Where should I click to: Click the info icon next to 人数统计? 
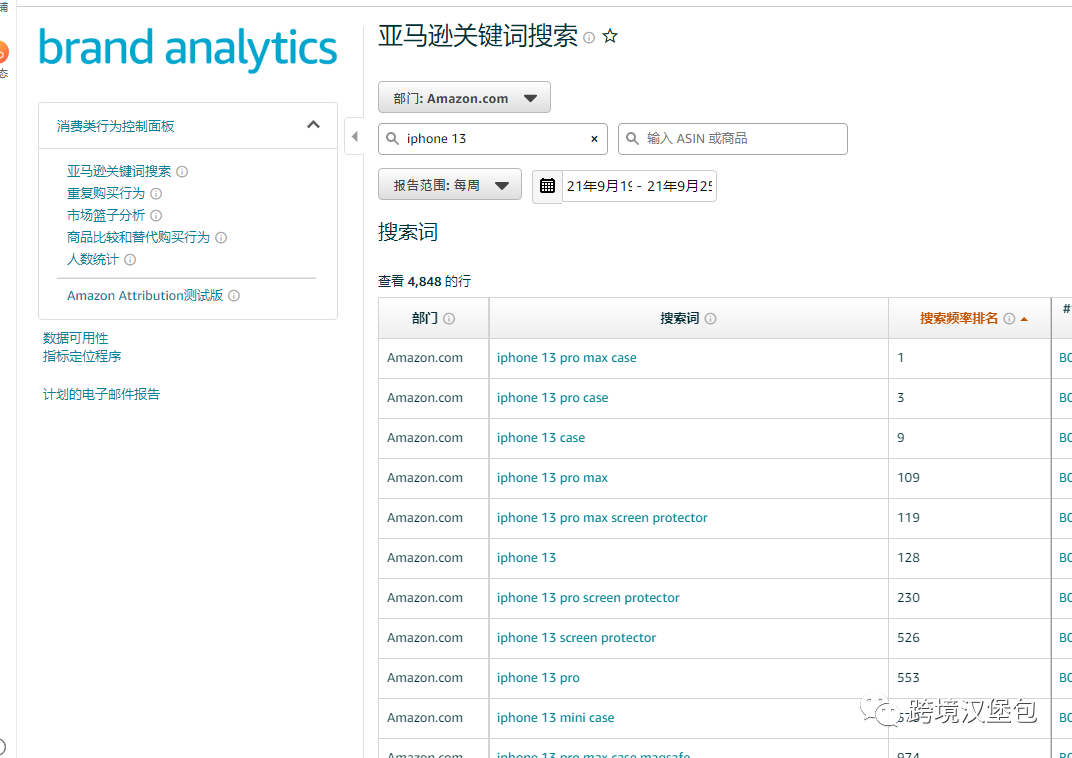click(129, 259)
